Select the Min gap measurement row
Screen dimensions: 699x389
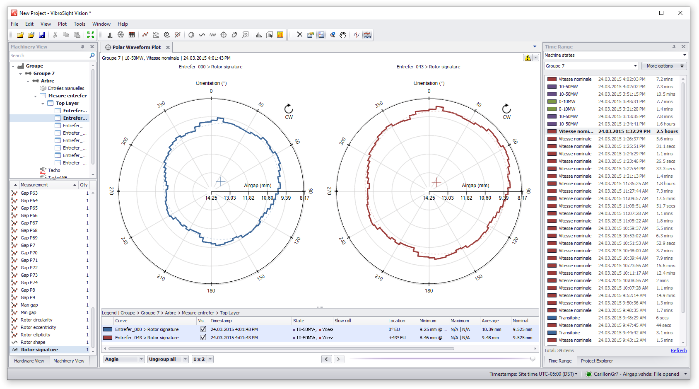coord(49,312)
